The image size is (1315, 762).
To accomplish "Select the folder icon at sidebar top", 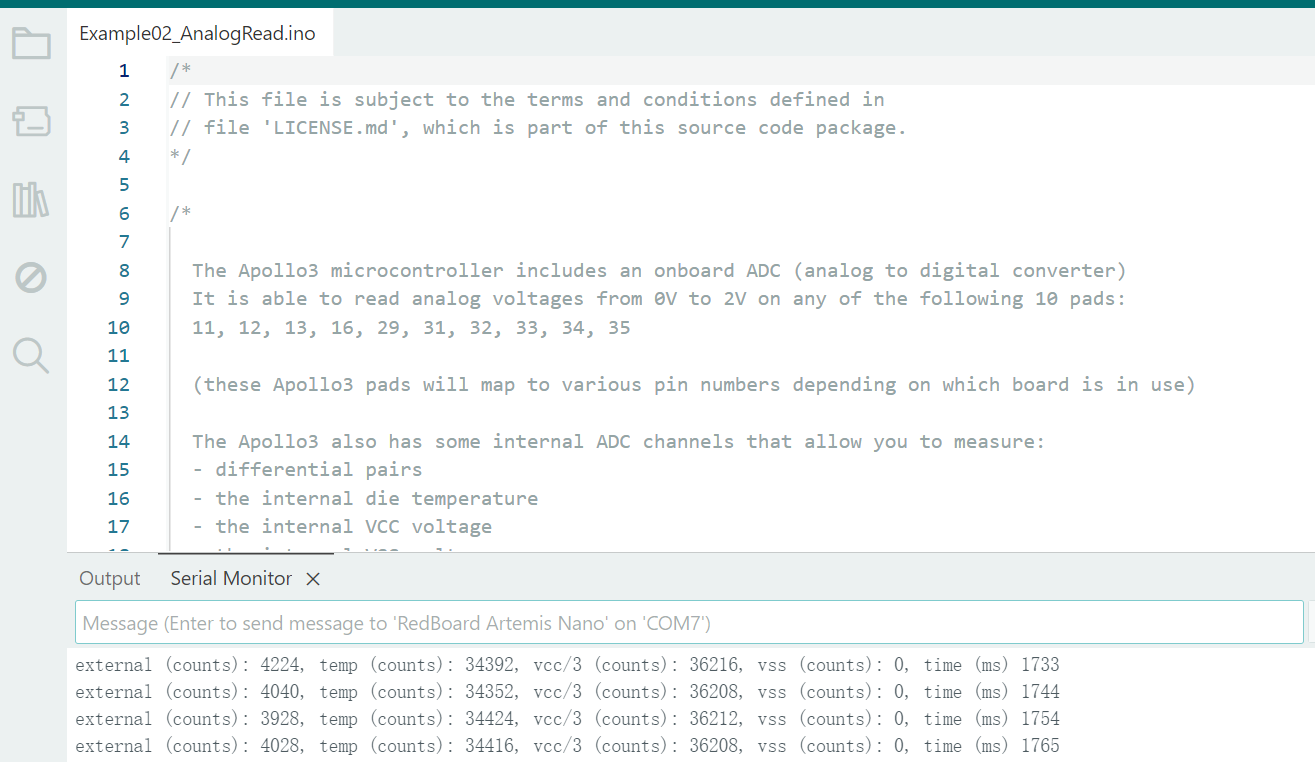I will point(30,43).
